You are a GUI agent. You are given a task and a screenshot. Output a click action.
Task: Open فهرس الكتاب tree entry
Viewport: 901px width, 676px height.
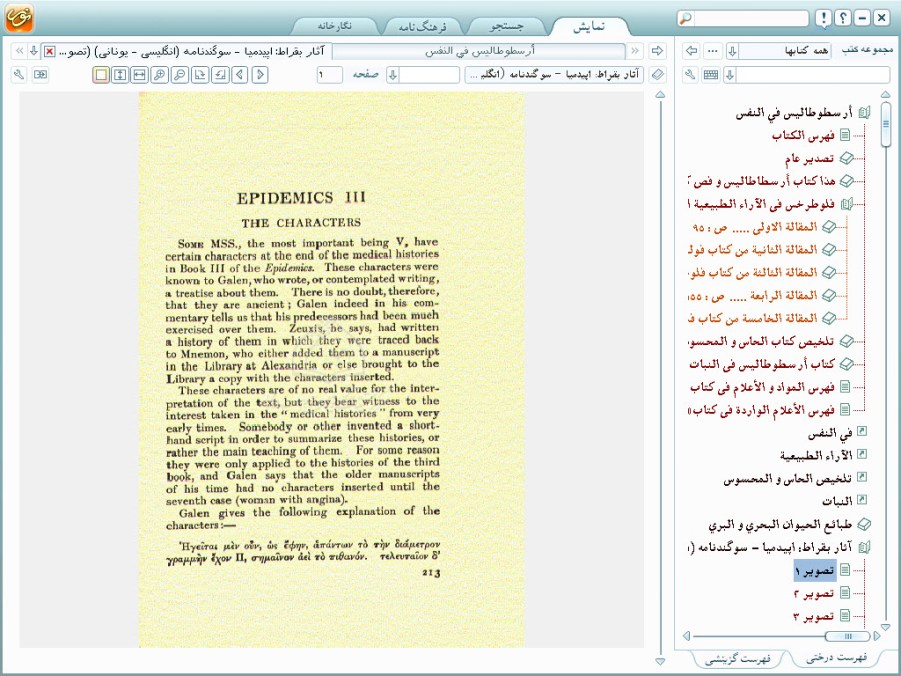tap(803, 136)
